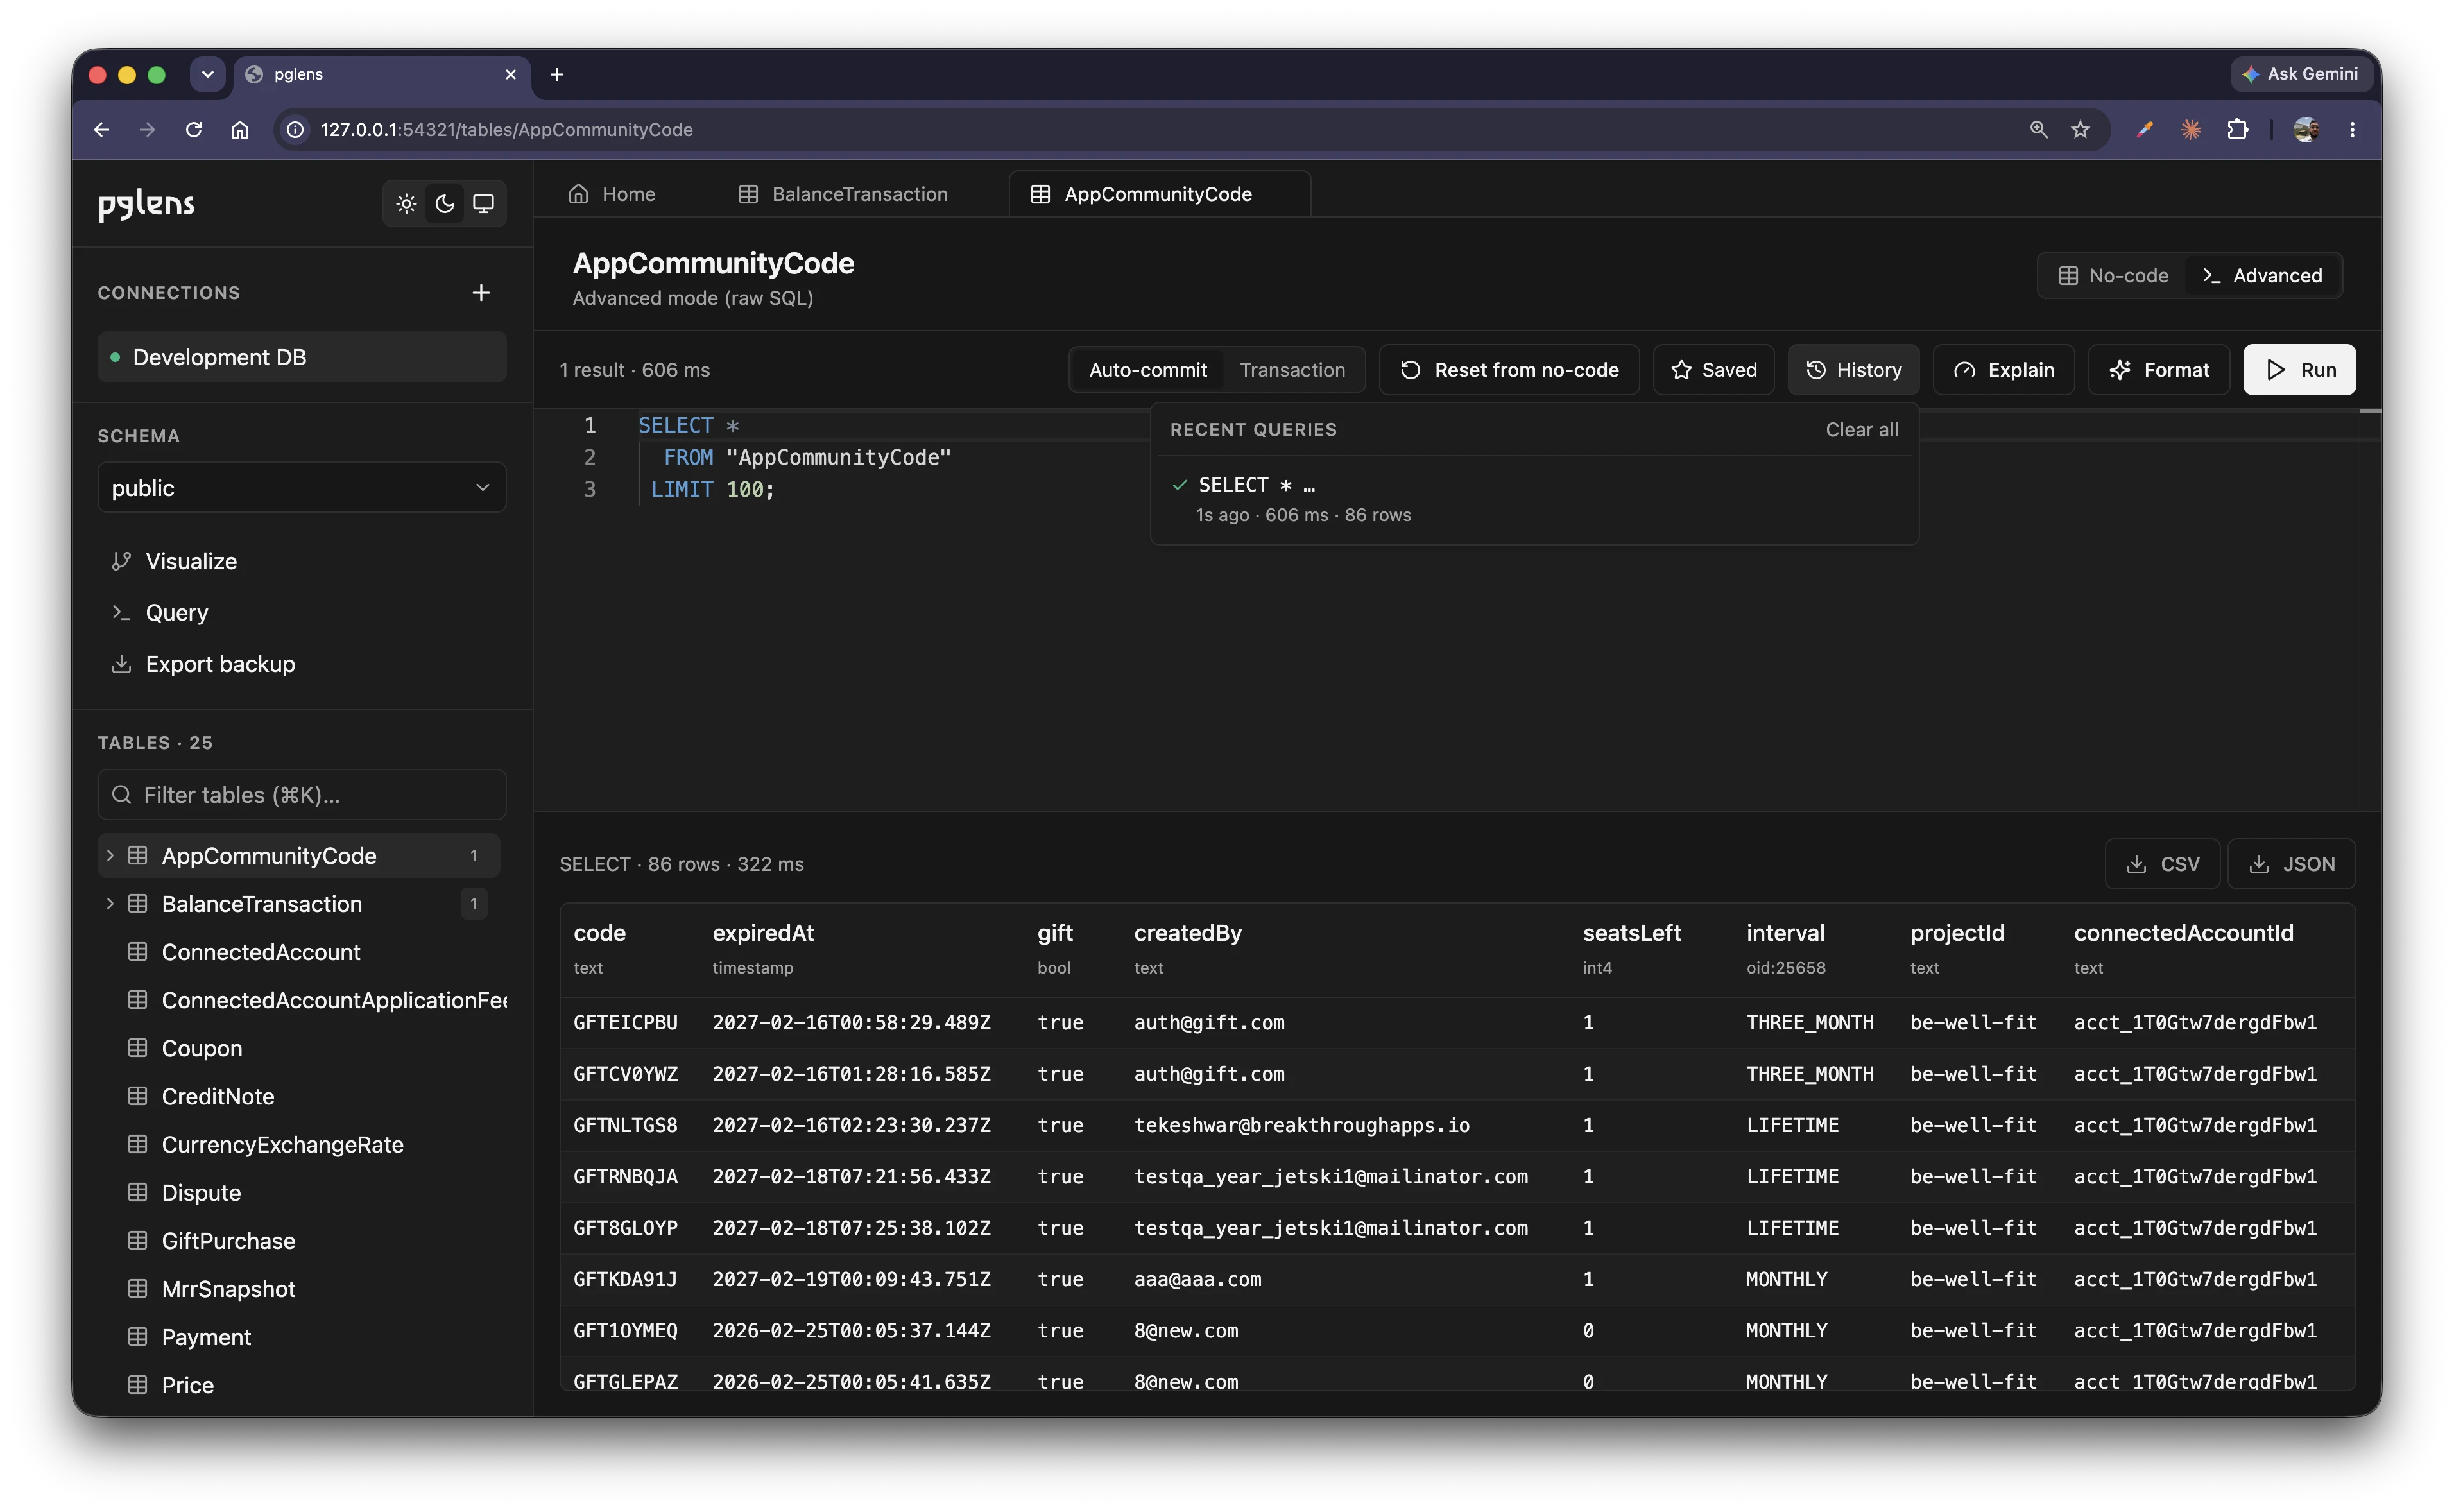Toggle the History panel
The height and width of the screenshot is (1512, 2454).
[1853, 370]
